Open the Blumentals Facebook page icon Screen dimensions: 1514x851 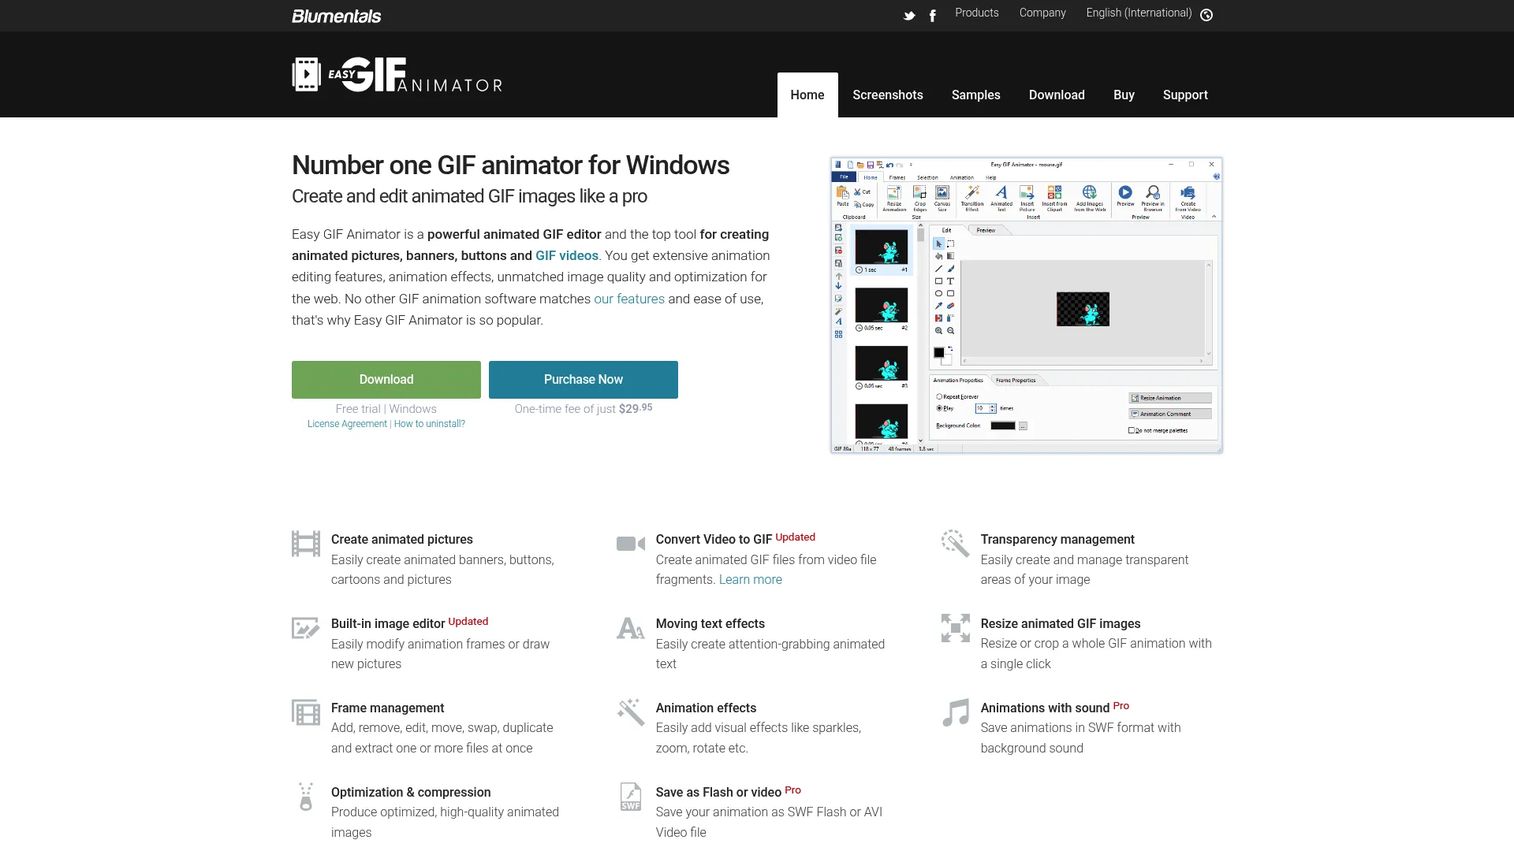coord(933,15)
